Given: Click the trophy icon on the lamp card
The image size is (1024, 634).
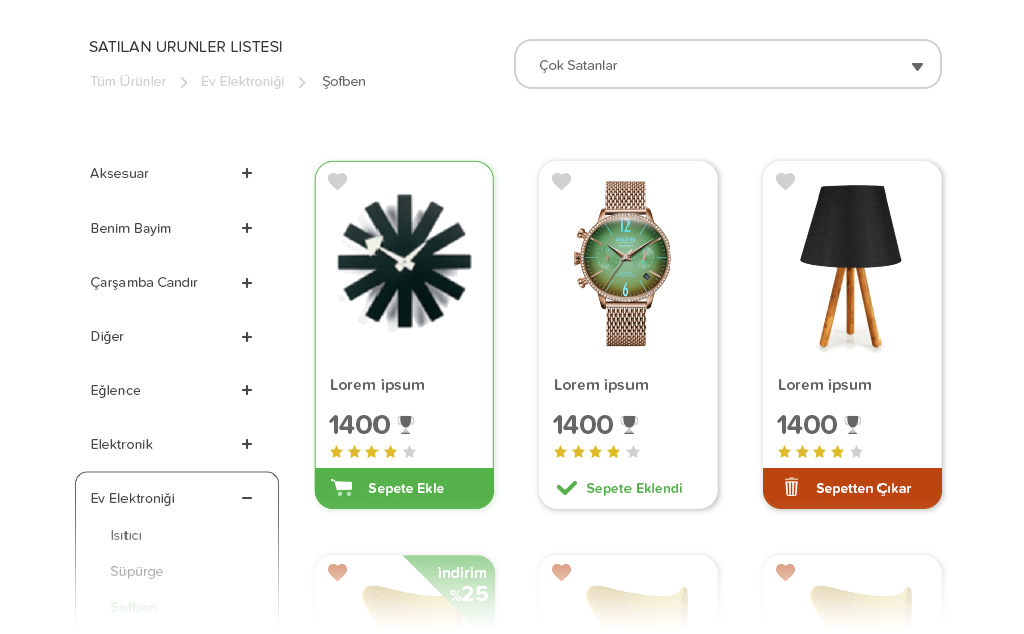Looking at the screenshot, I should pos(852,424).
